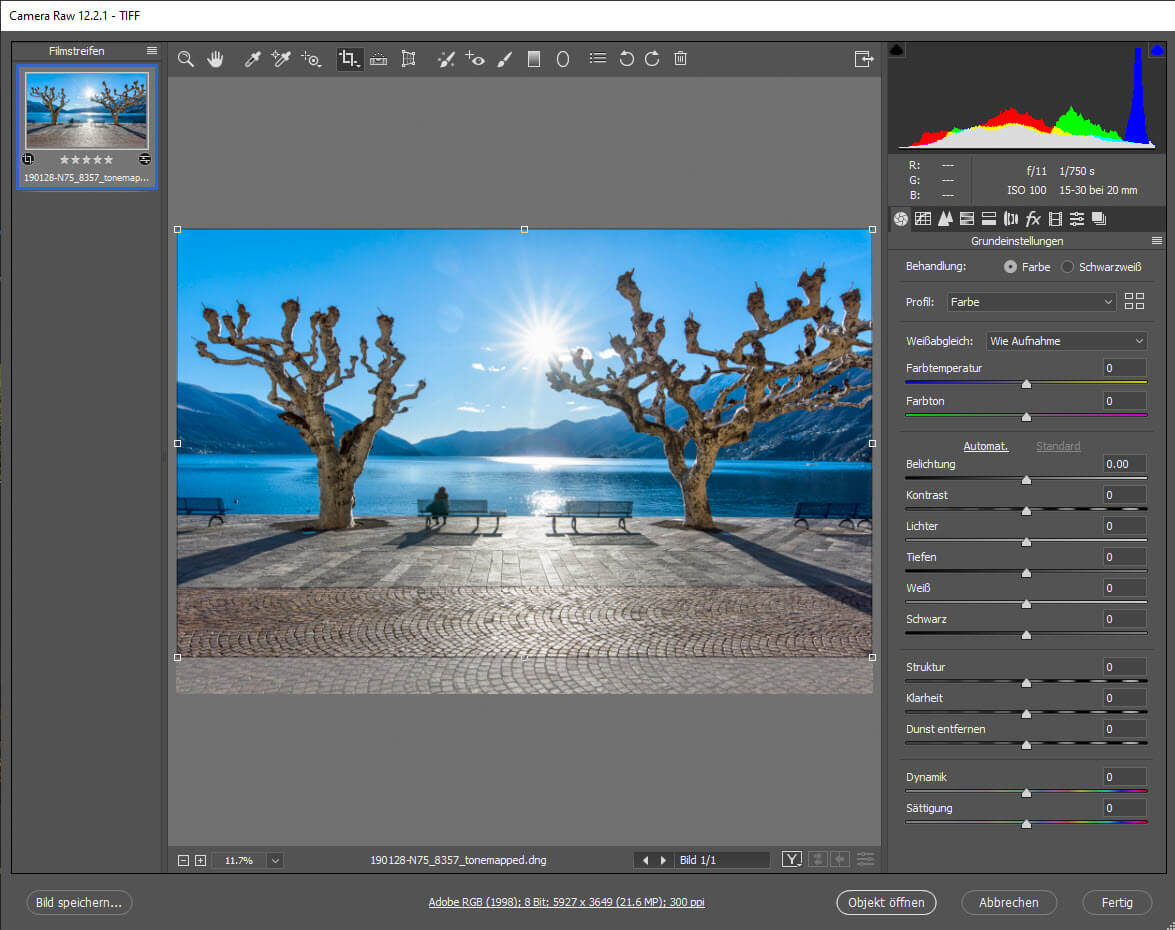Click the Belichtung slider handle
Screen dimensions: 1175x930
[1026, 480]
